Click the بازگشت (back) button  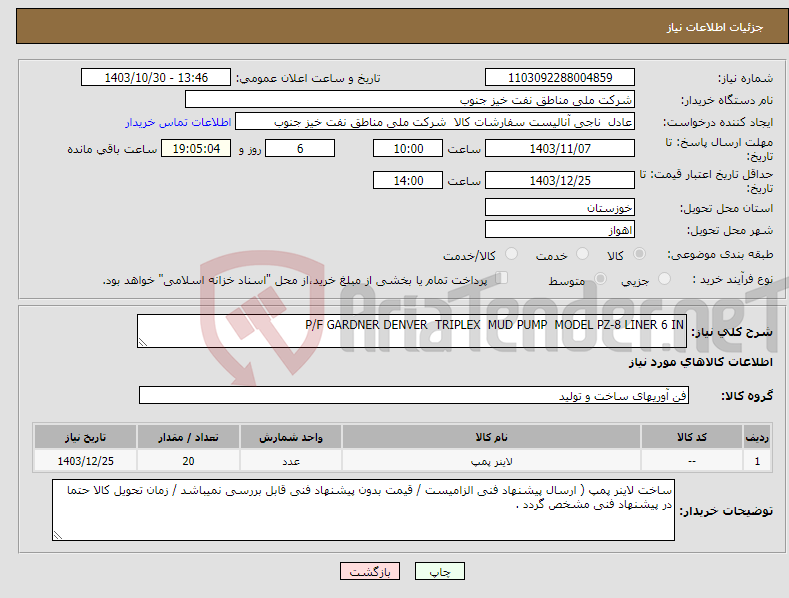click(370, 571)
